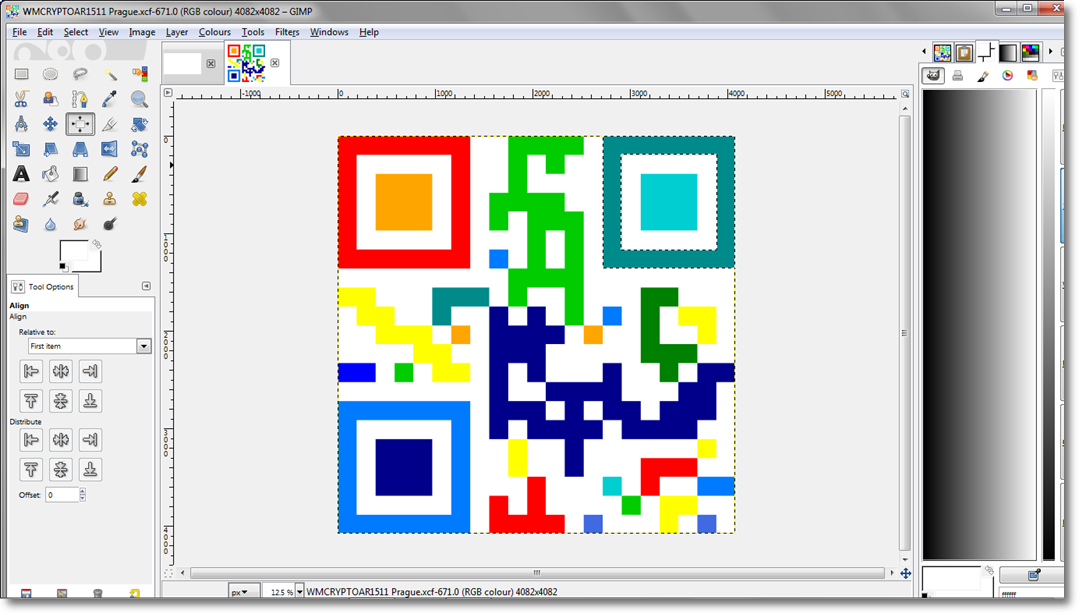Choose the Clone stamp tool
Screen dimensions: 1080x615
click(110, 199)
